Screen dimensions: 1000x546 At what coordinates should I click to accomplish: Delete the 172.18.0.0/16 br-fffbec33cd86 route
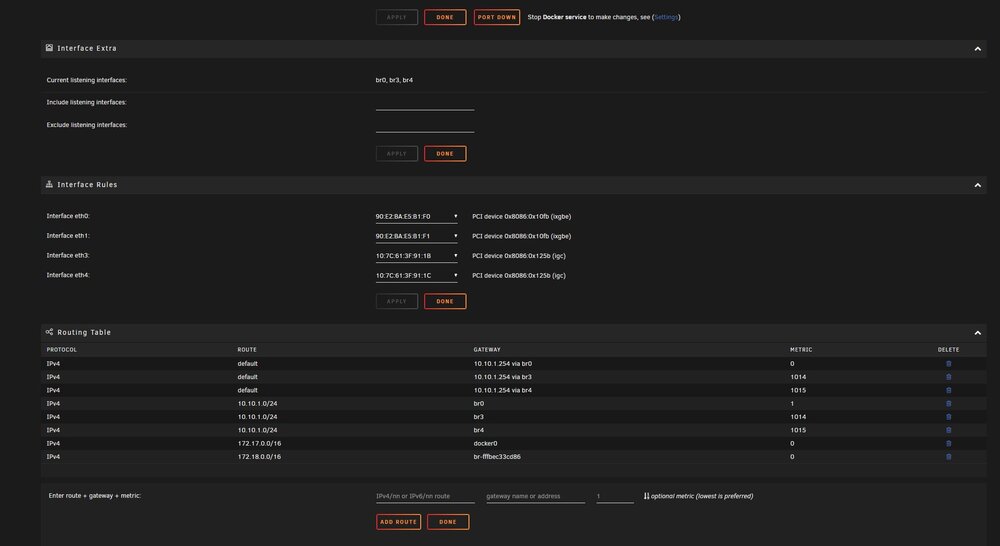(x=948, y=457)
